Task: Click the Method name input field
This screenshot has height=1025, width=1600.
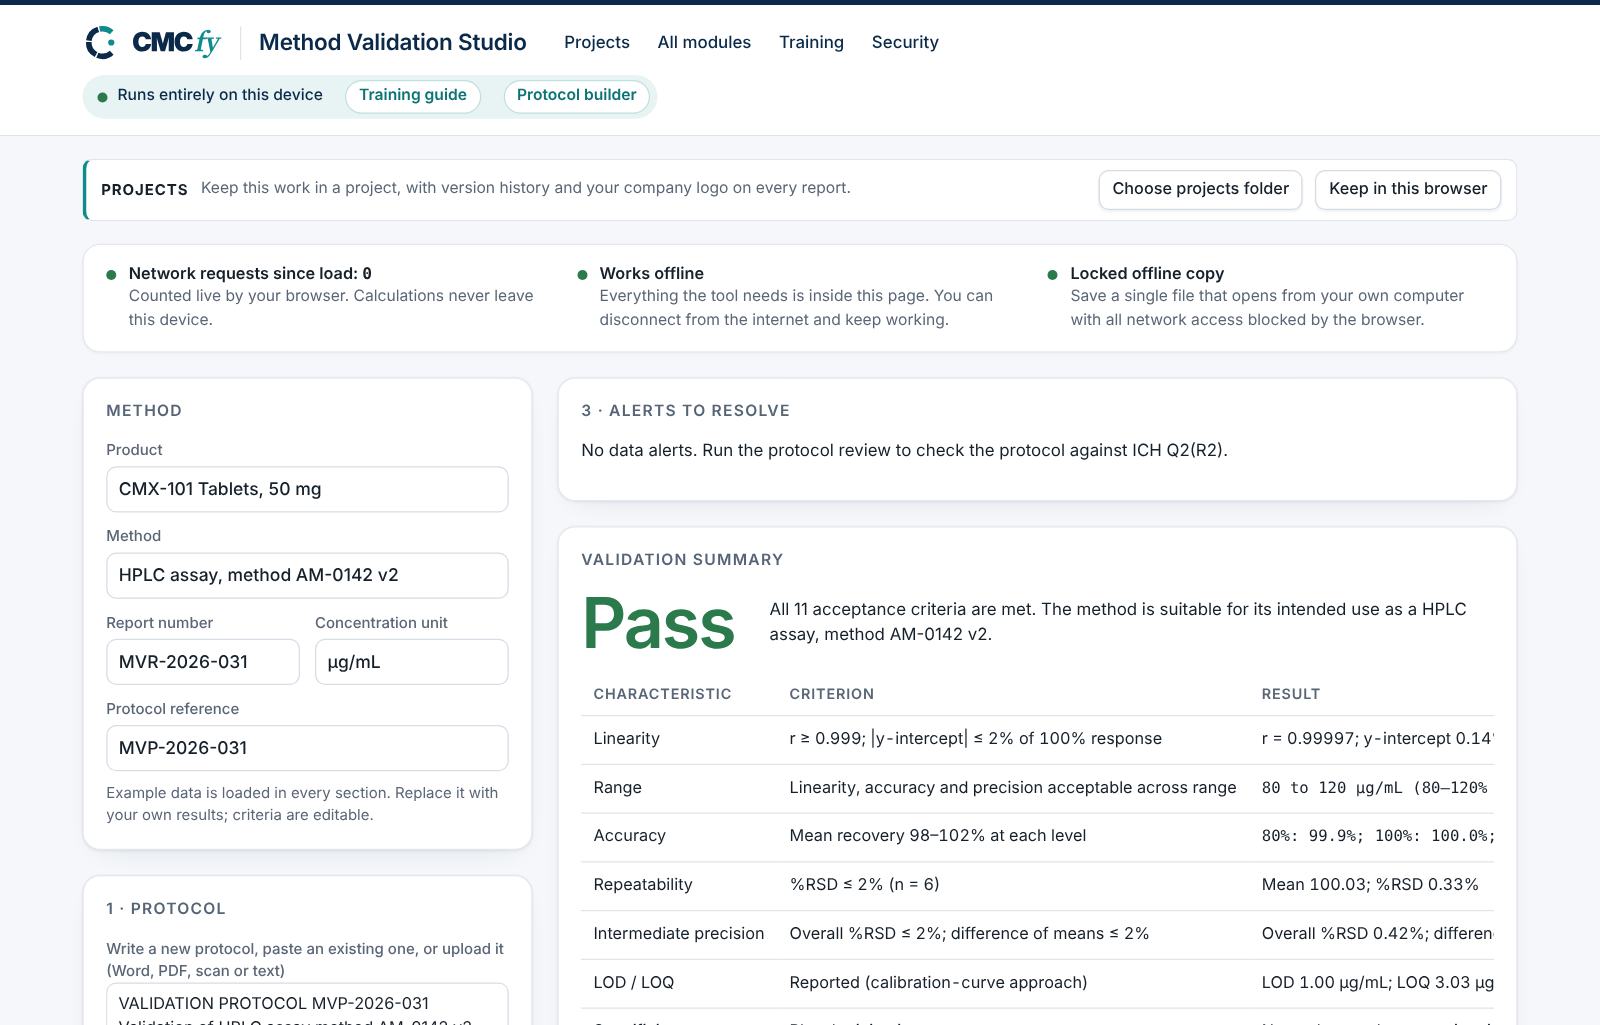Action: click(307, 575)
